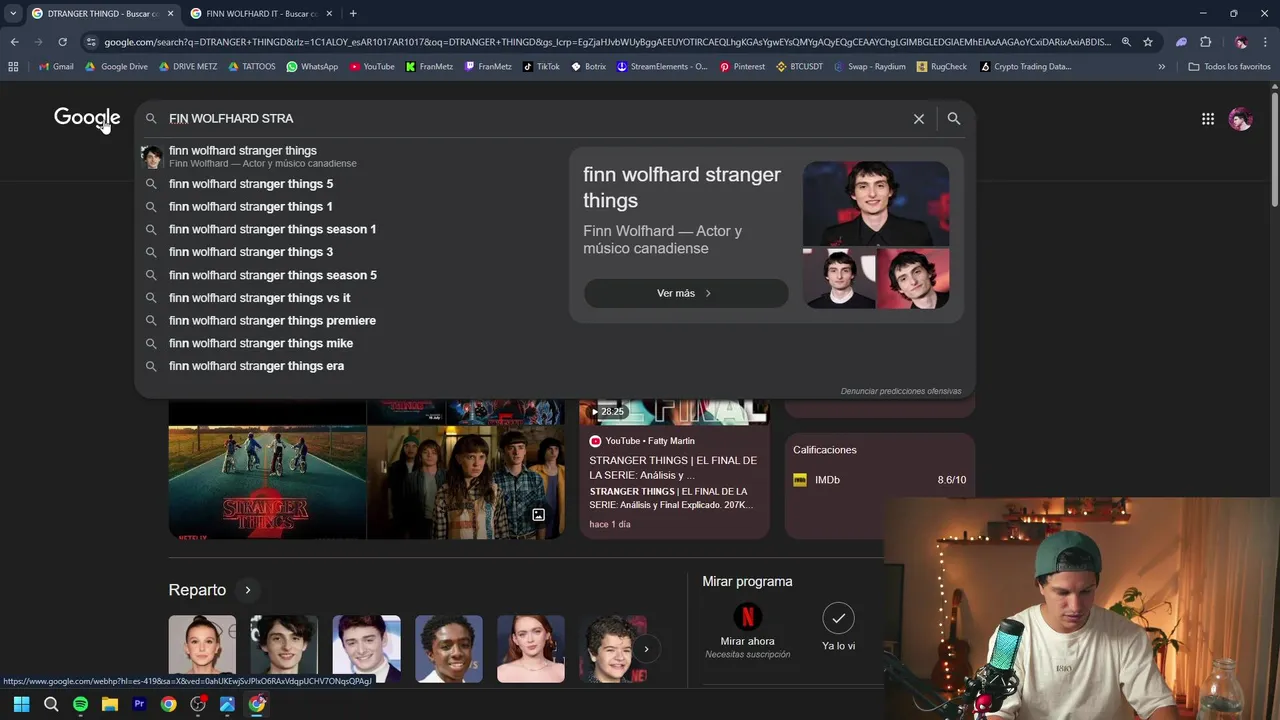This screenshot has height=720, width=1280.
Task: Open the Google account avatar
Action: click(1241, 119)
